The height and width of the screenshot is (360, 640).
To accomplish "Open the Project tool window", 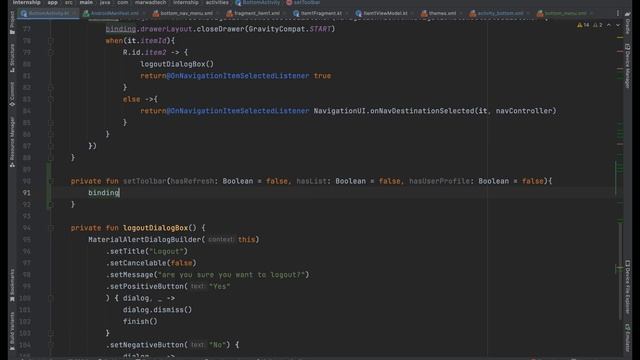I will pos(12,23).
